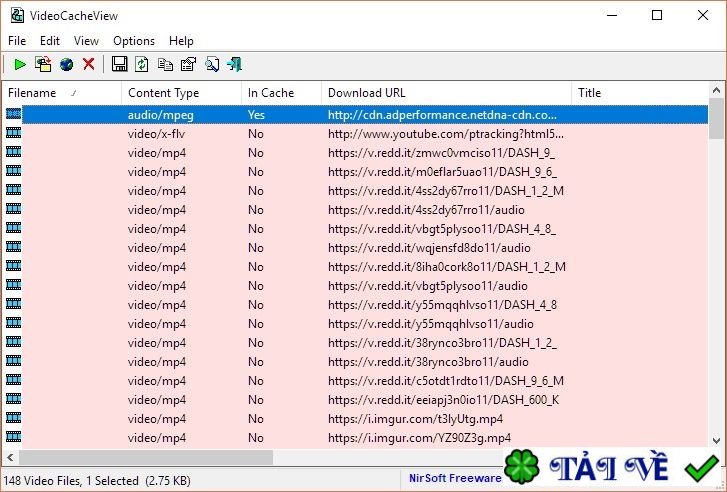Select the v.redd.it/38rynco3bro11/audio URL
The height and width of the screenshot is (492, 727).
pyautogui.click(x=428, y=362)
